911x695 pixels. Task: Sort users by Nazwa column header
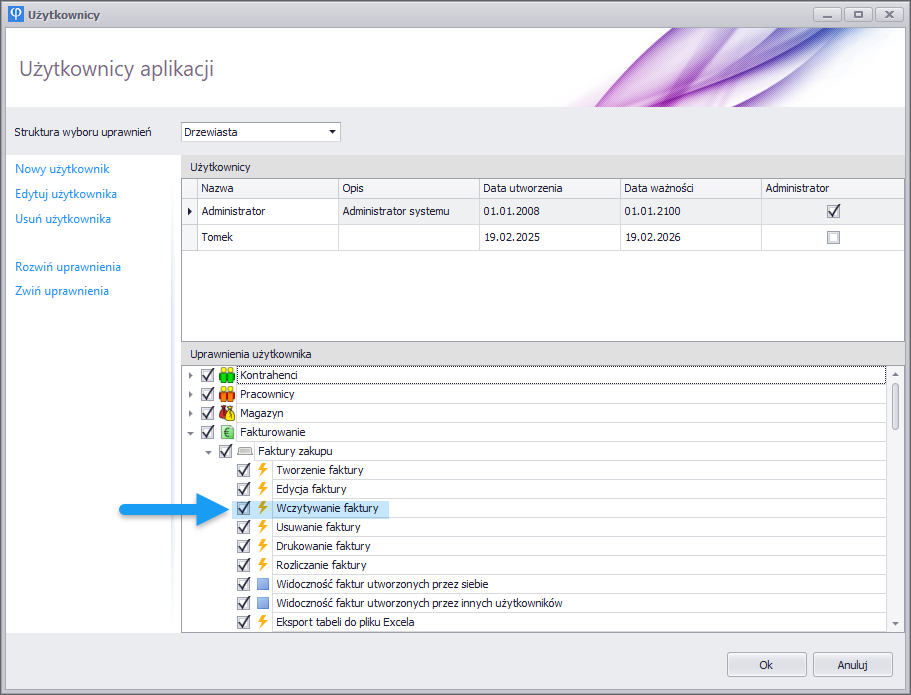point(267,188)
